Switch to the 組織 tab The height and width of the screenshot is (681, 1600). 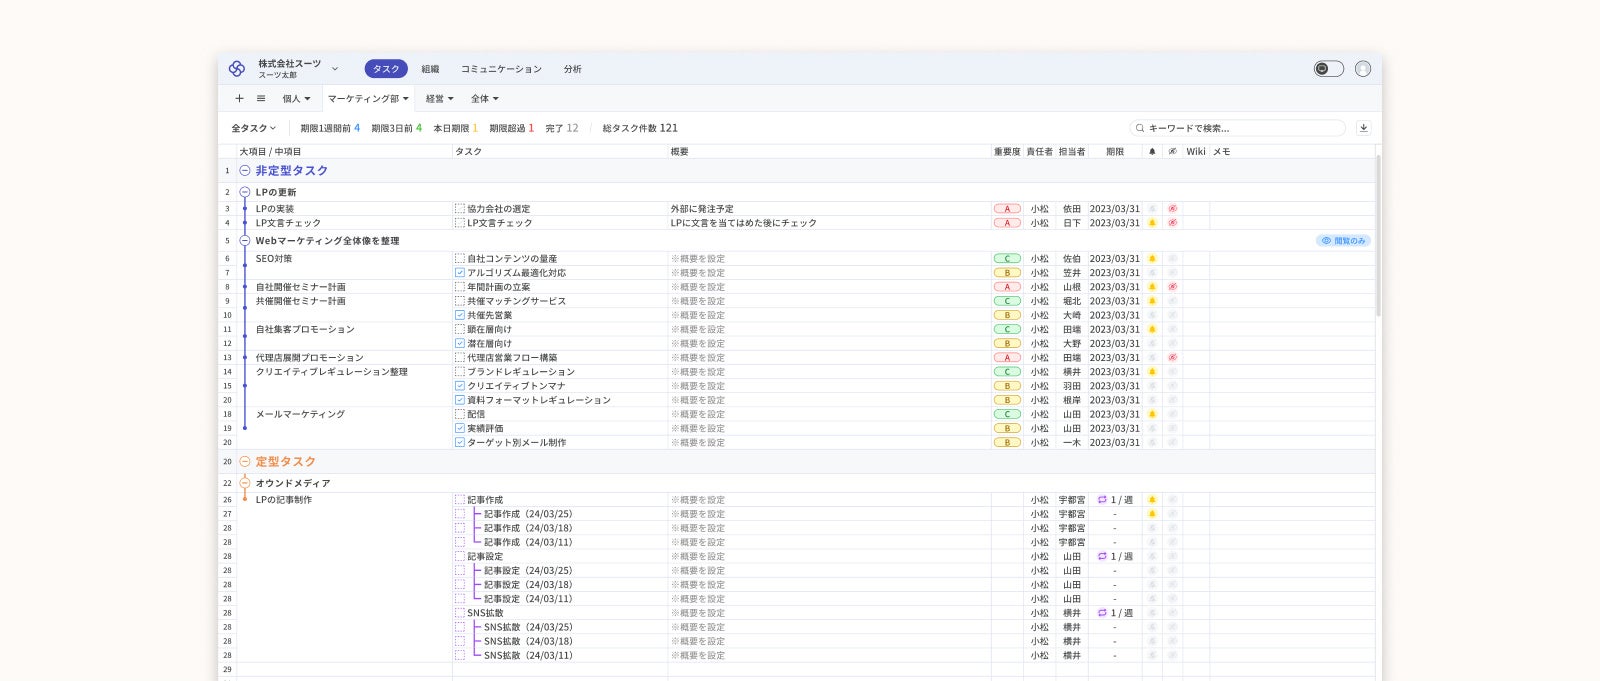pos(430,69)
